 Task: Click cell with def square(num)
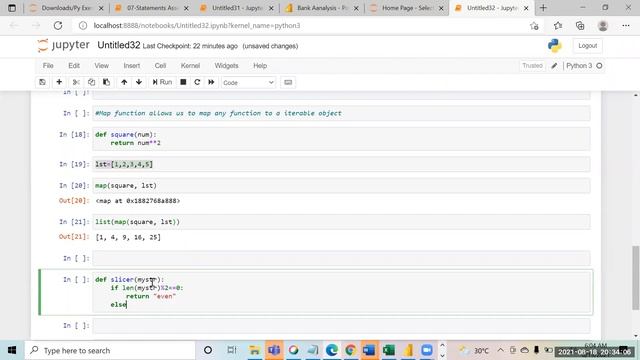[x=341, y=139]
